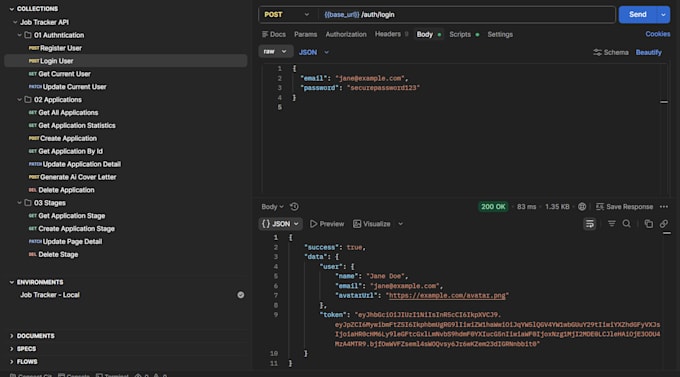This screenshot has height=377, width=680.
Task: Follow the example.com/avatar.png link in response
Action: pos(447,295)
